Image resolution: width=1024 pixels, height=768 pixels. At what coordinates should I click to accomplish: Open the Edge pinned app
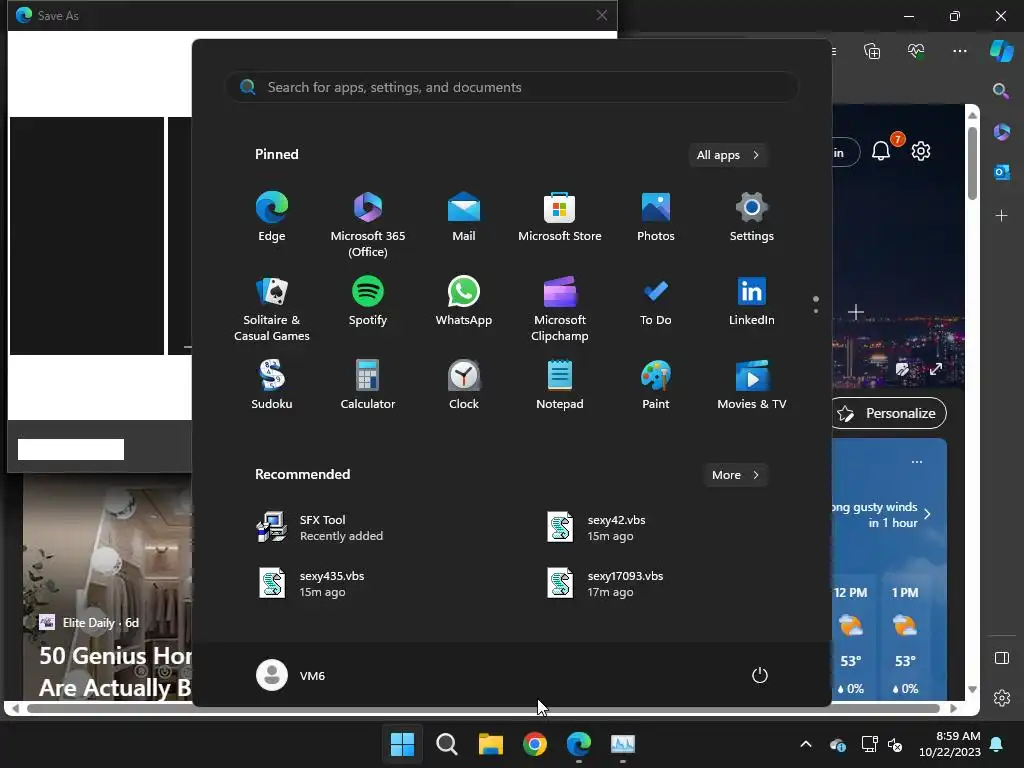tap(272, 217)
